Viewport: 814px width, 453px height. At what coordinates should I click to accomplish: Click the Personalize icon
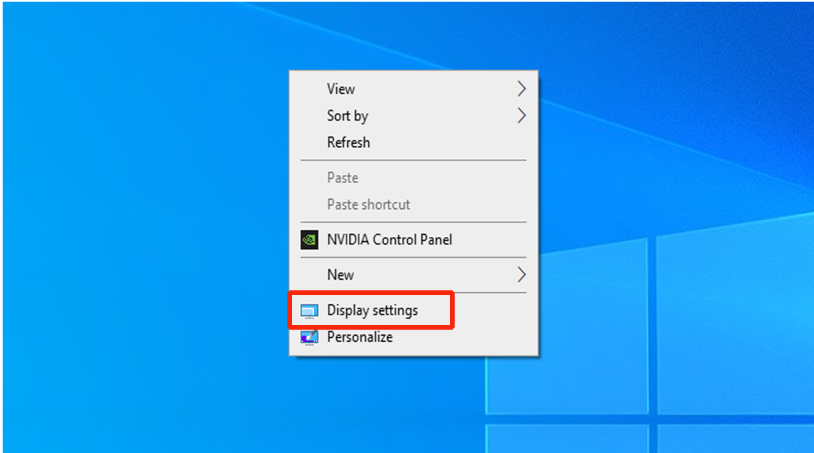[309, 338]
